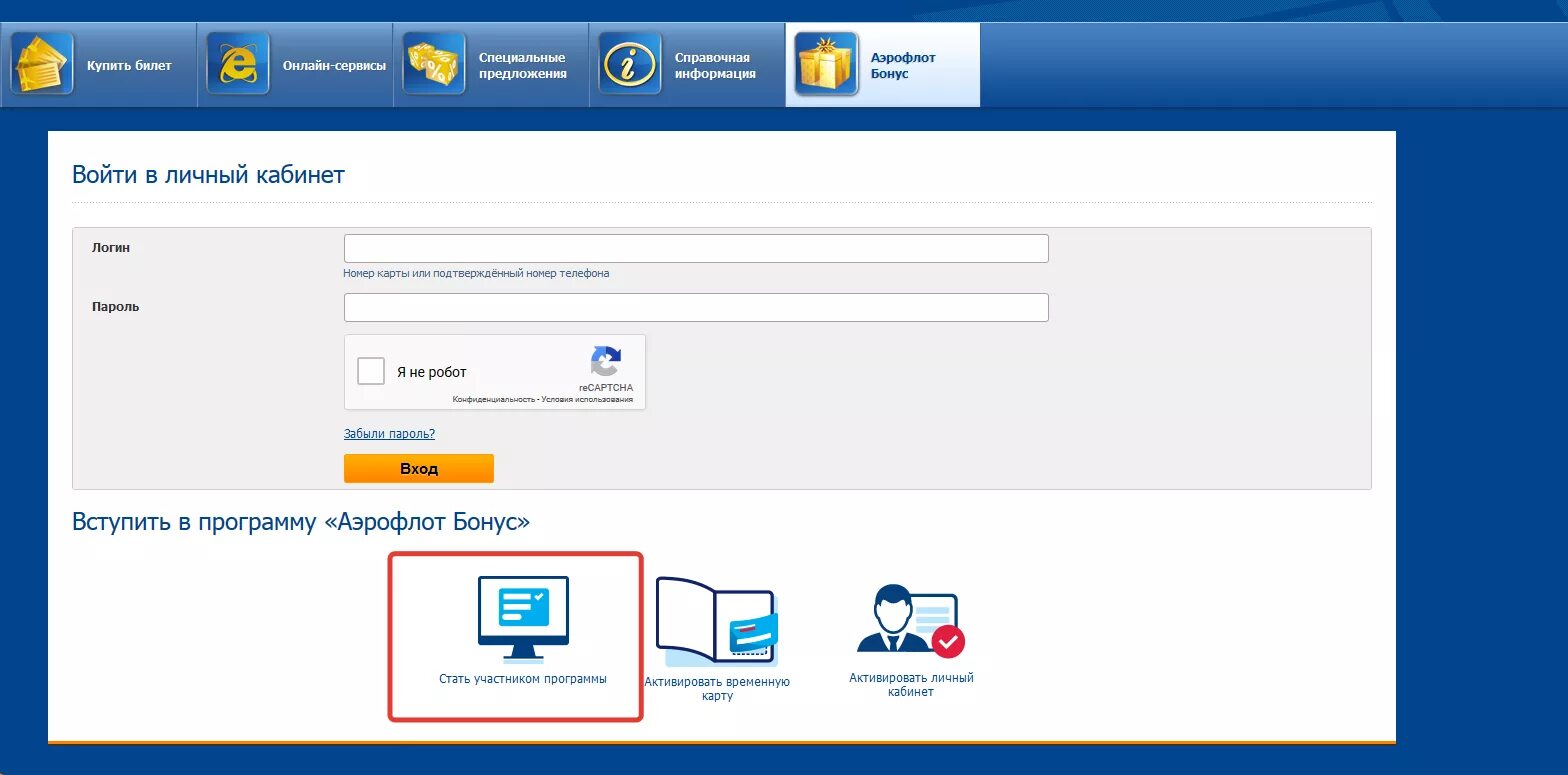Click the 'Вступить в программу «Аэрофлот Бонус»' heading
This screenshot has height=775, width=1568.
301,522
